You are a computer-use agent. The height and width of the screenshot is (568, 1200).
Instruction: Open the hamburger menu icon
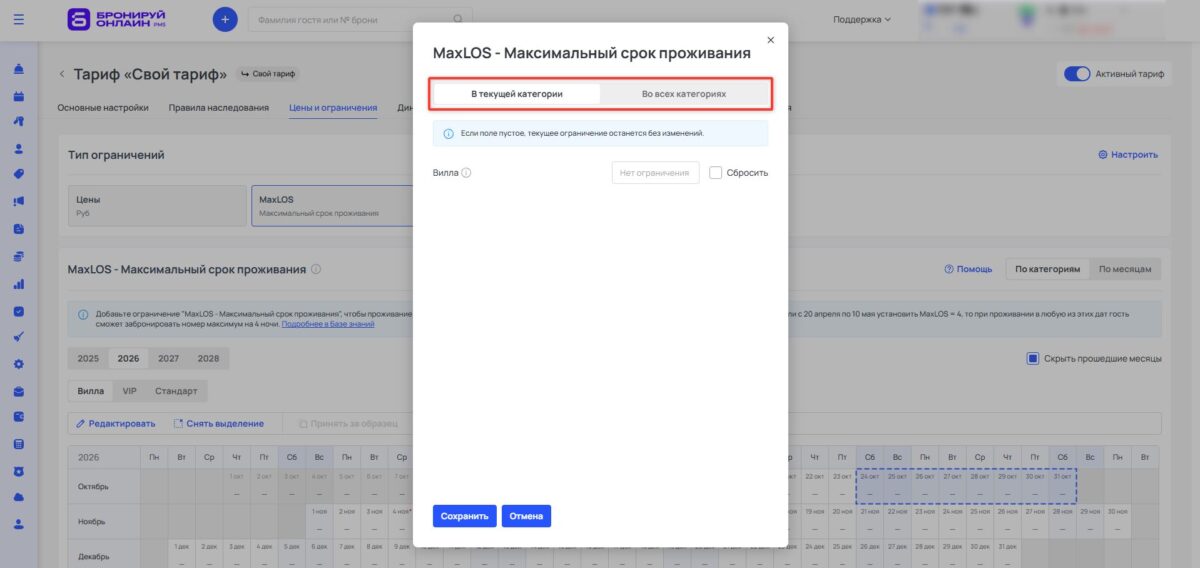tap(19, 18)
